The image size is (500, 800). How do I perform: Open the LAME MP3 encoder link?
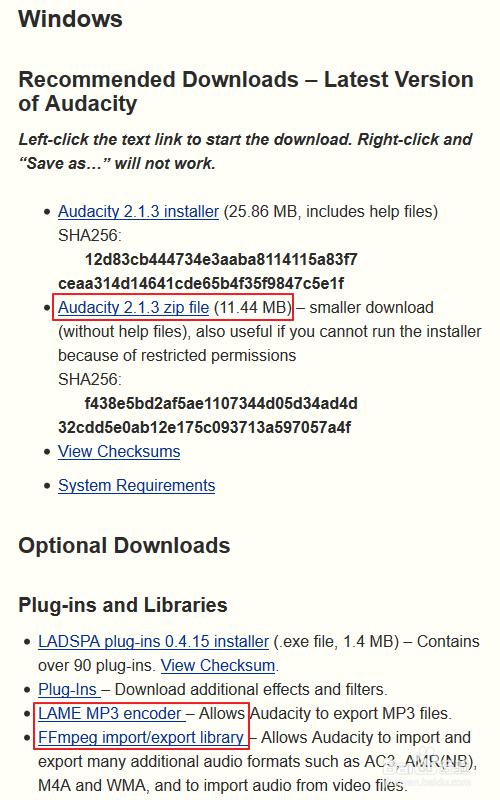[x=110, y=713]
